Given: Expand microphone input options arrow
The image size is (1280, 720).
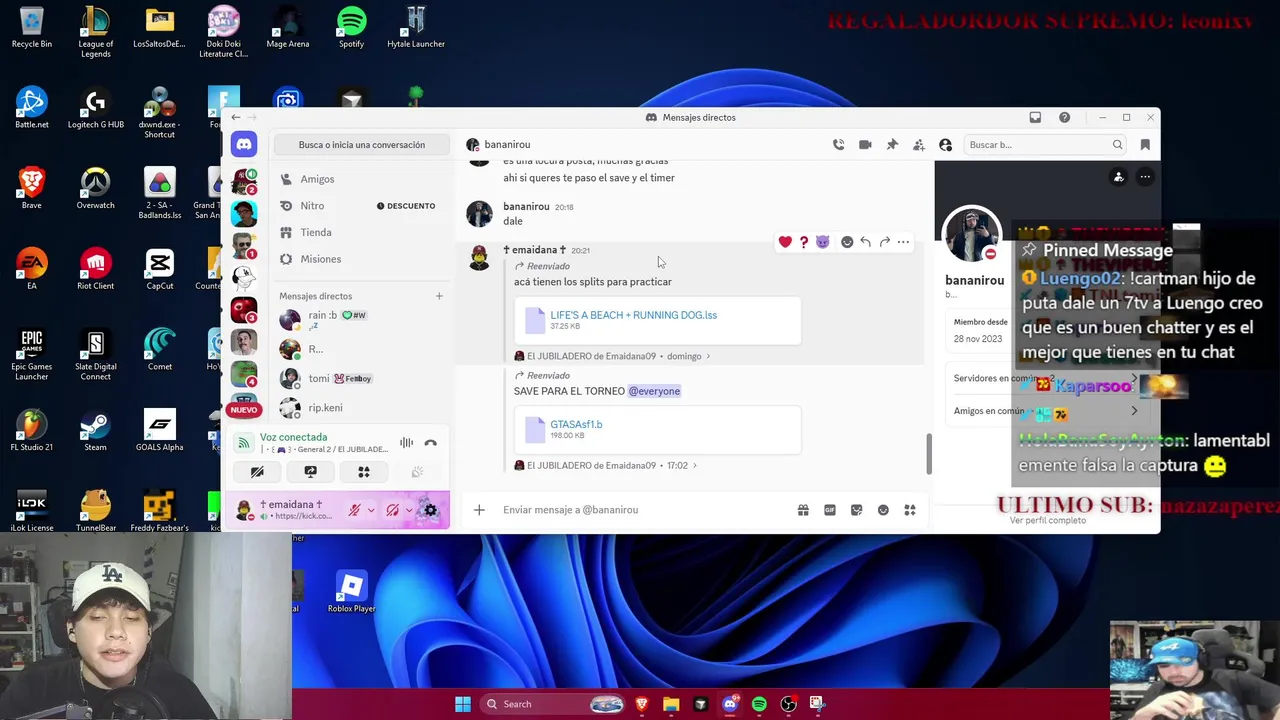Looking at the screenshot, I should point(371,510).
